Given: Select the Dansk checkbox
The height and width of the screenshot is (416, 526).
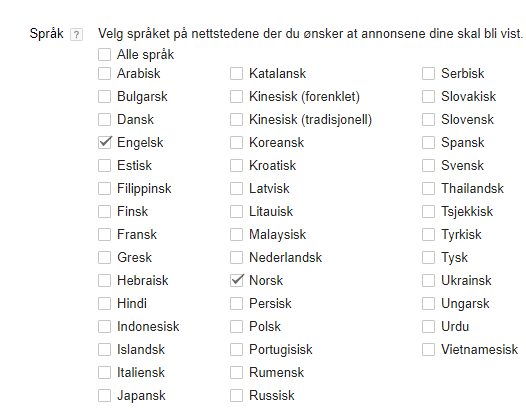Looking at the screenshot, I should pos(104,119).
